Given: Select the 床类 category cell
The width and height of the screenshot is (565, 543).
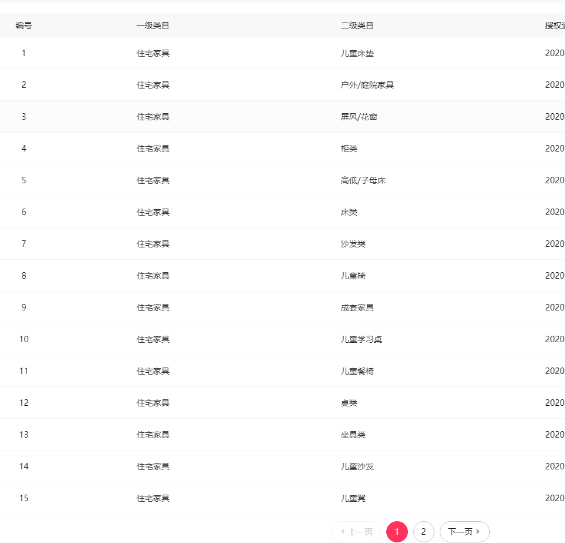Looking at the screenshot, I should [349, 212].
